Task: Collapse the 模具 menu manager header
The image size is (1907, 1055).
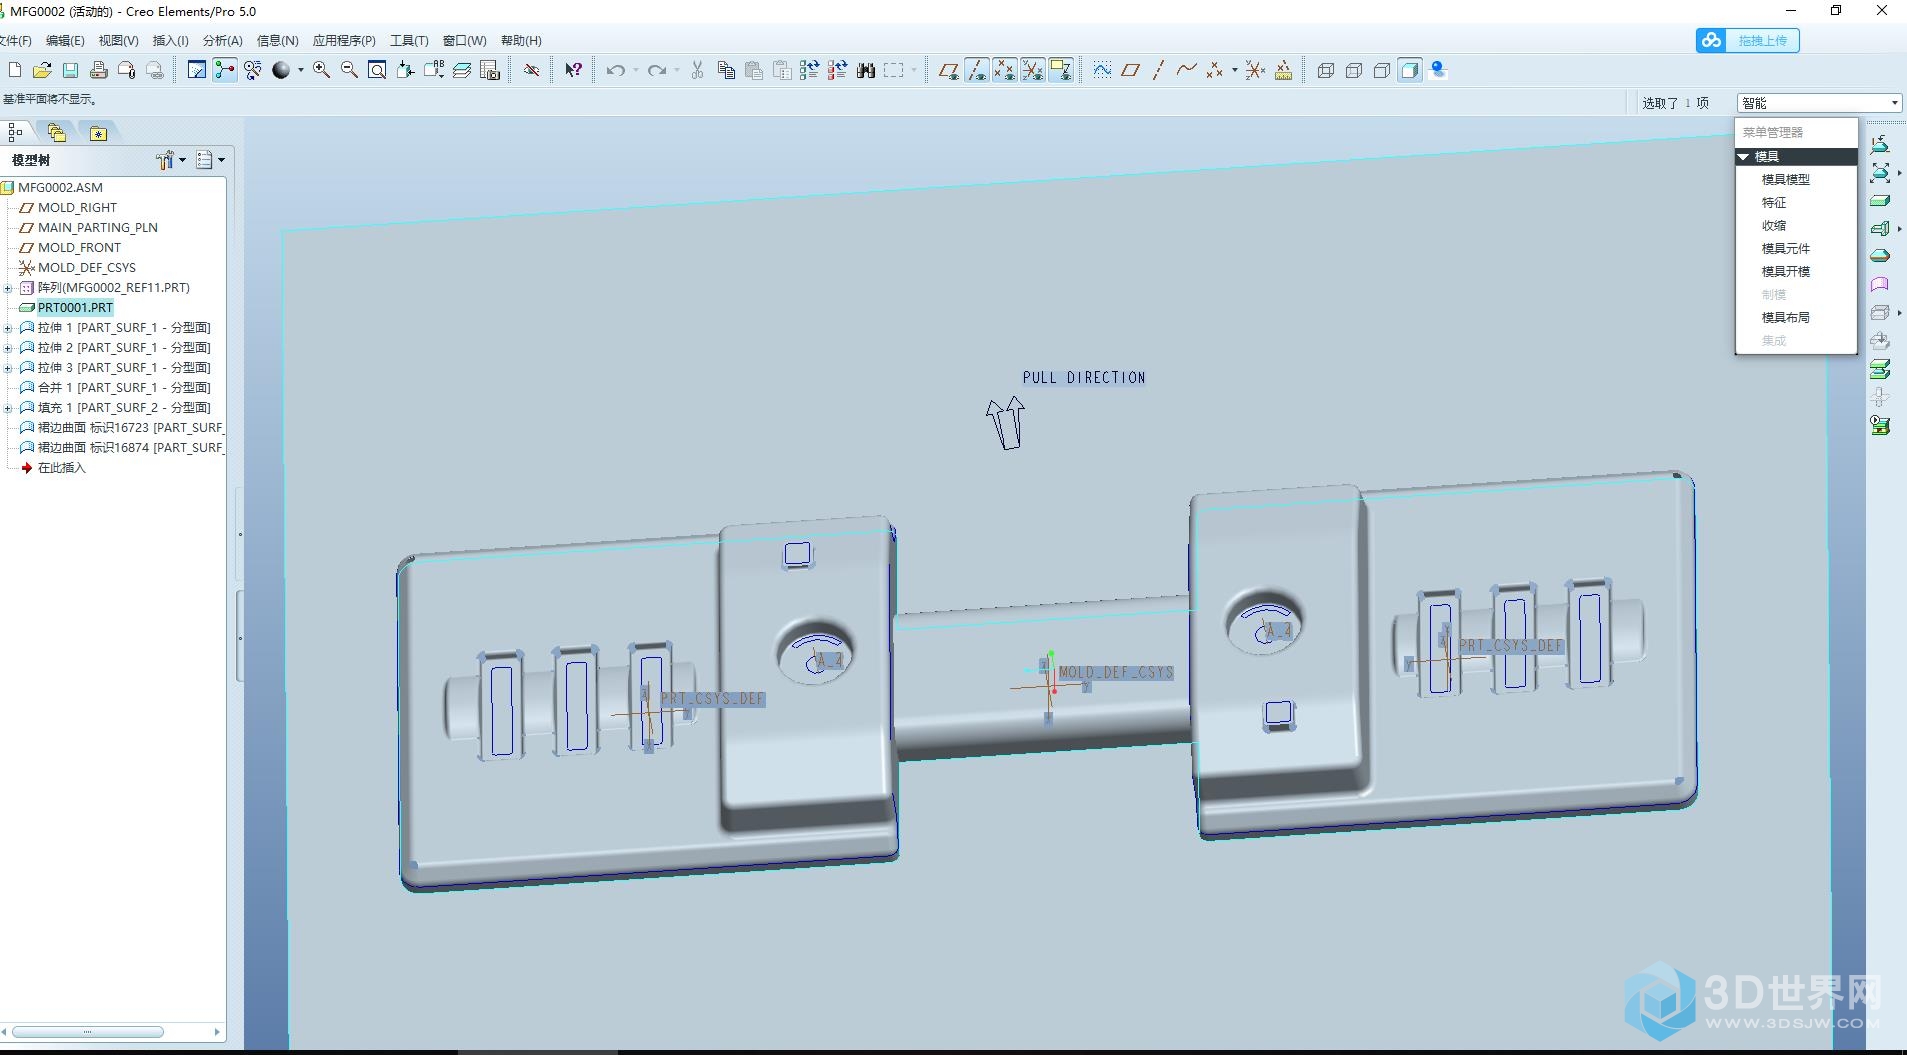Action: (x=1796, y=157)
